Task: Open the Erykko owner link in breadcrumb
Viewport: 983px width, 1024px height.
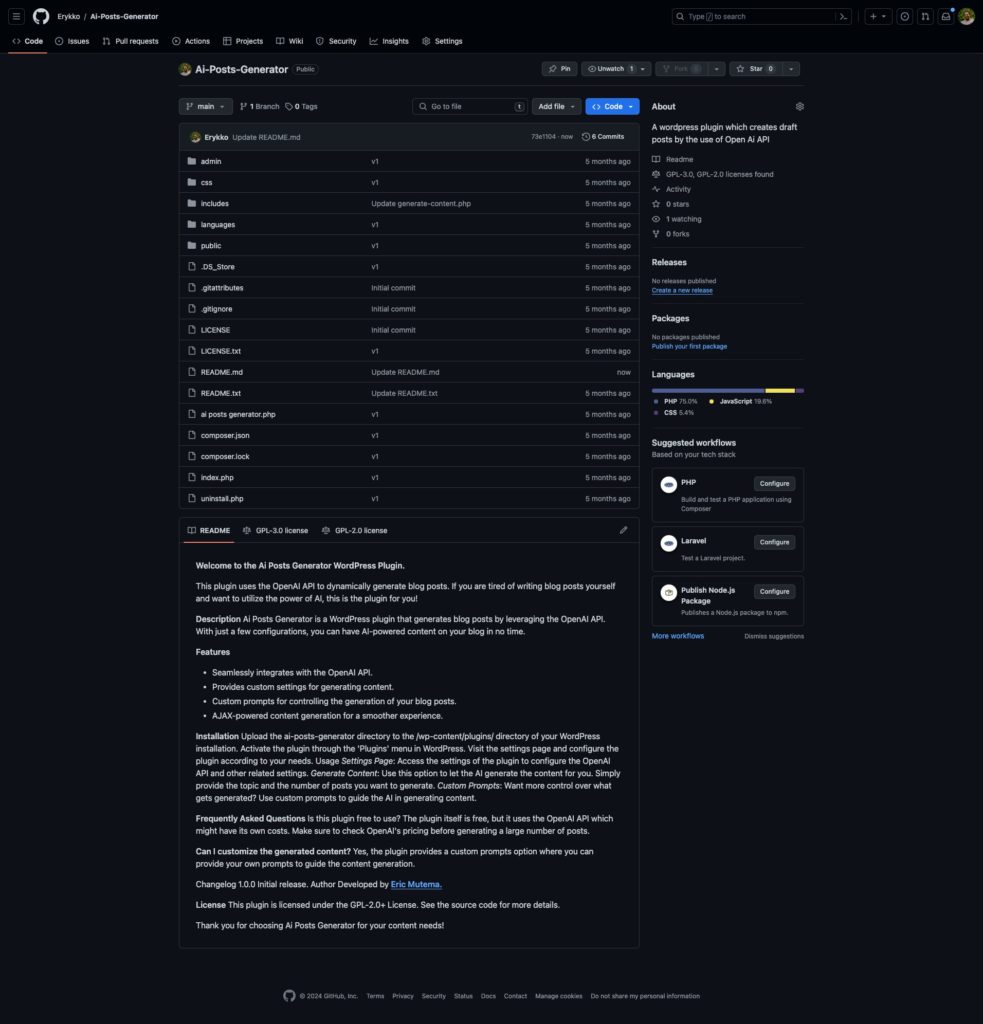Action: tap(69, 16)
